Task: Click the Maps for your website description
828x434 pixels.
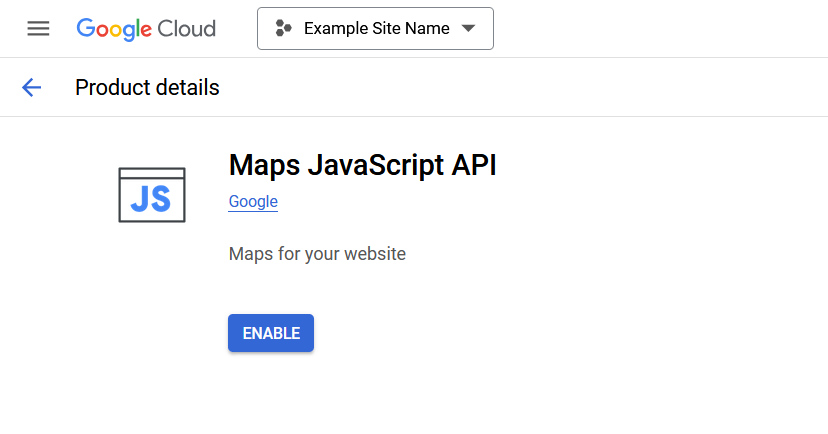Action: point(317,254)
